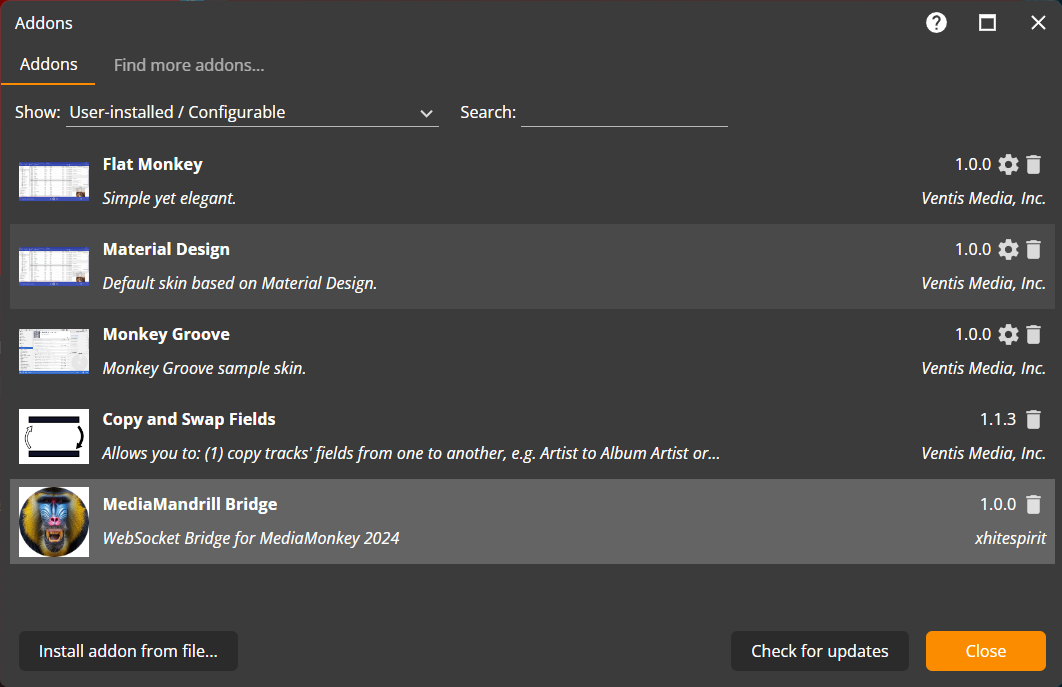Screen dimensions: 1062x687
Task: Maximize the Addons window
Action: click(x=987, y=23)
